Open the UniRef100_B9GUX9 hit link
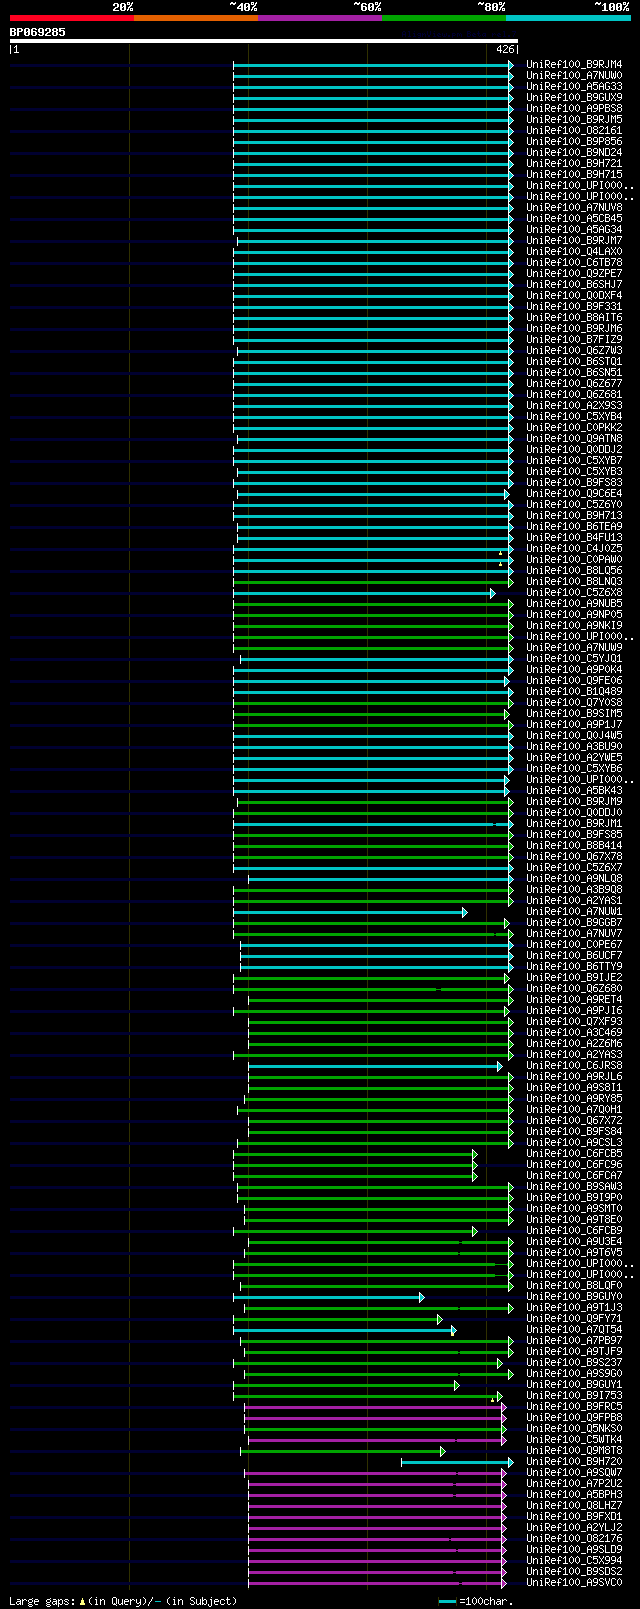Image resolution: width=640 pixels, height=1609 pixels. pyautogui.click(x=574, y=97)
